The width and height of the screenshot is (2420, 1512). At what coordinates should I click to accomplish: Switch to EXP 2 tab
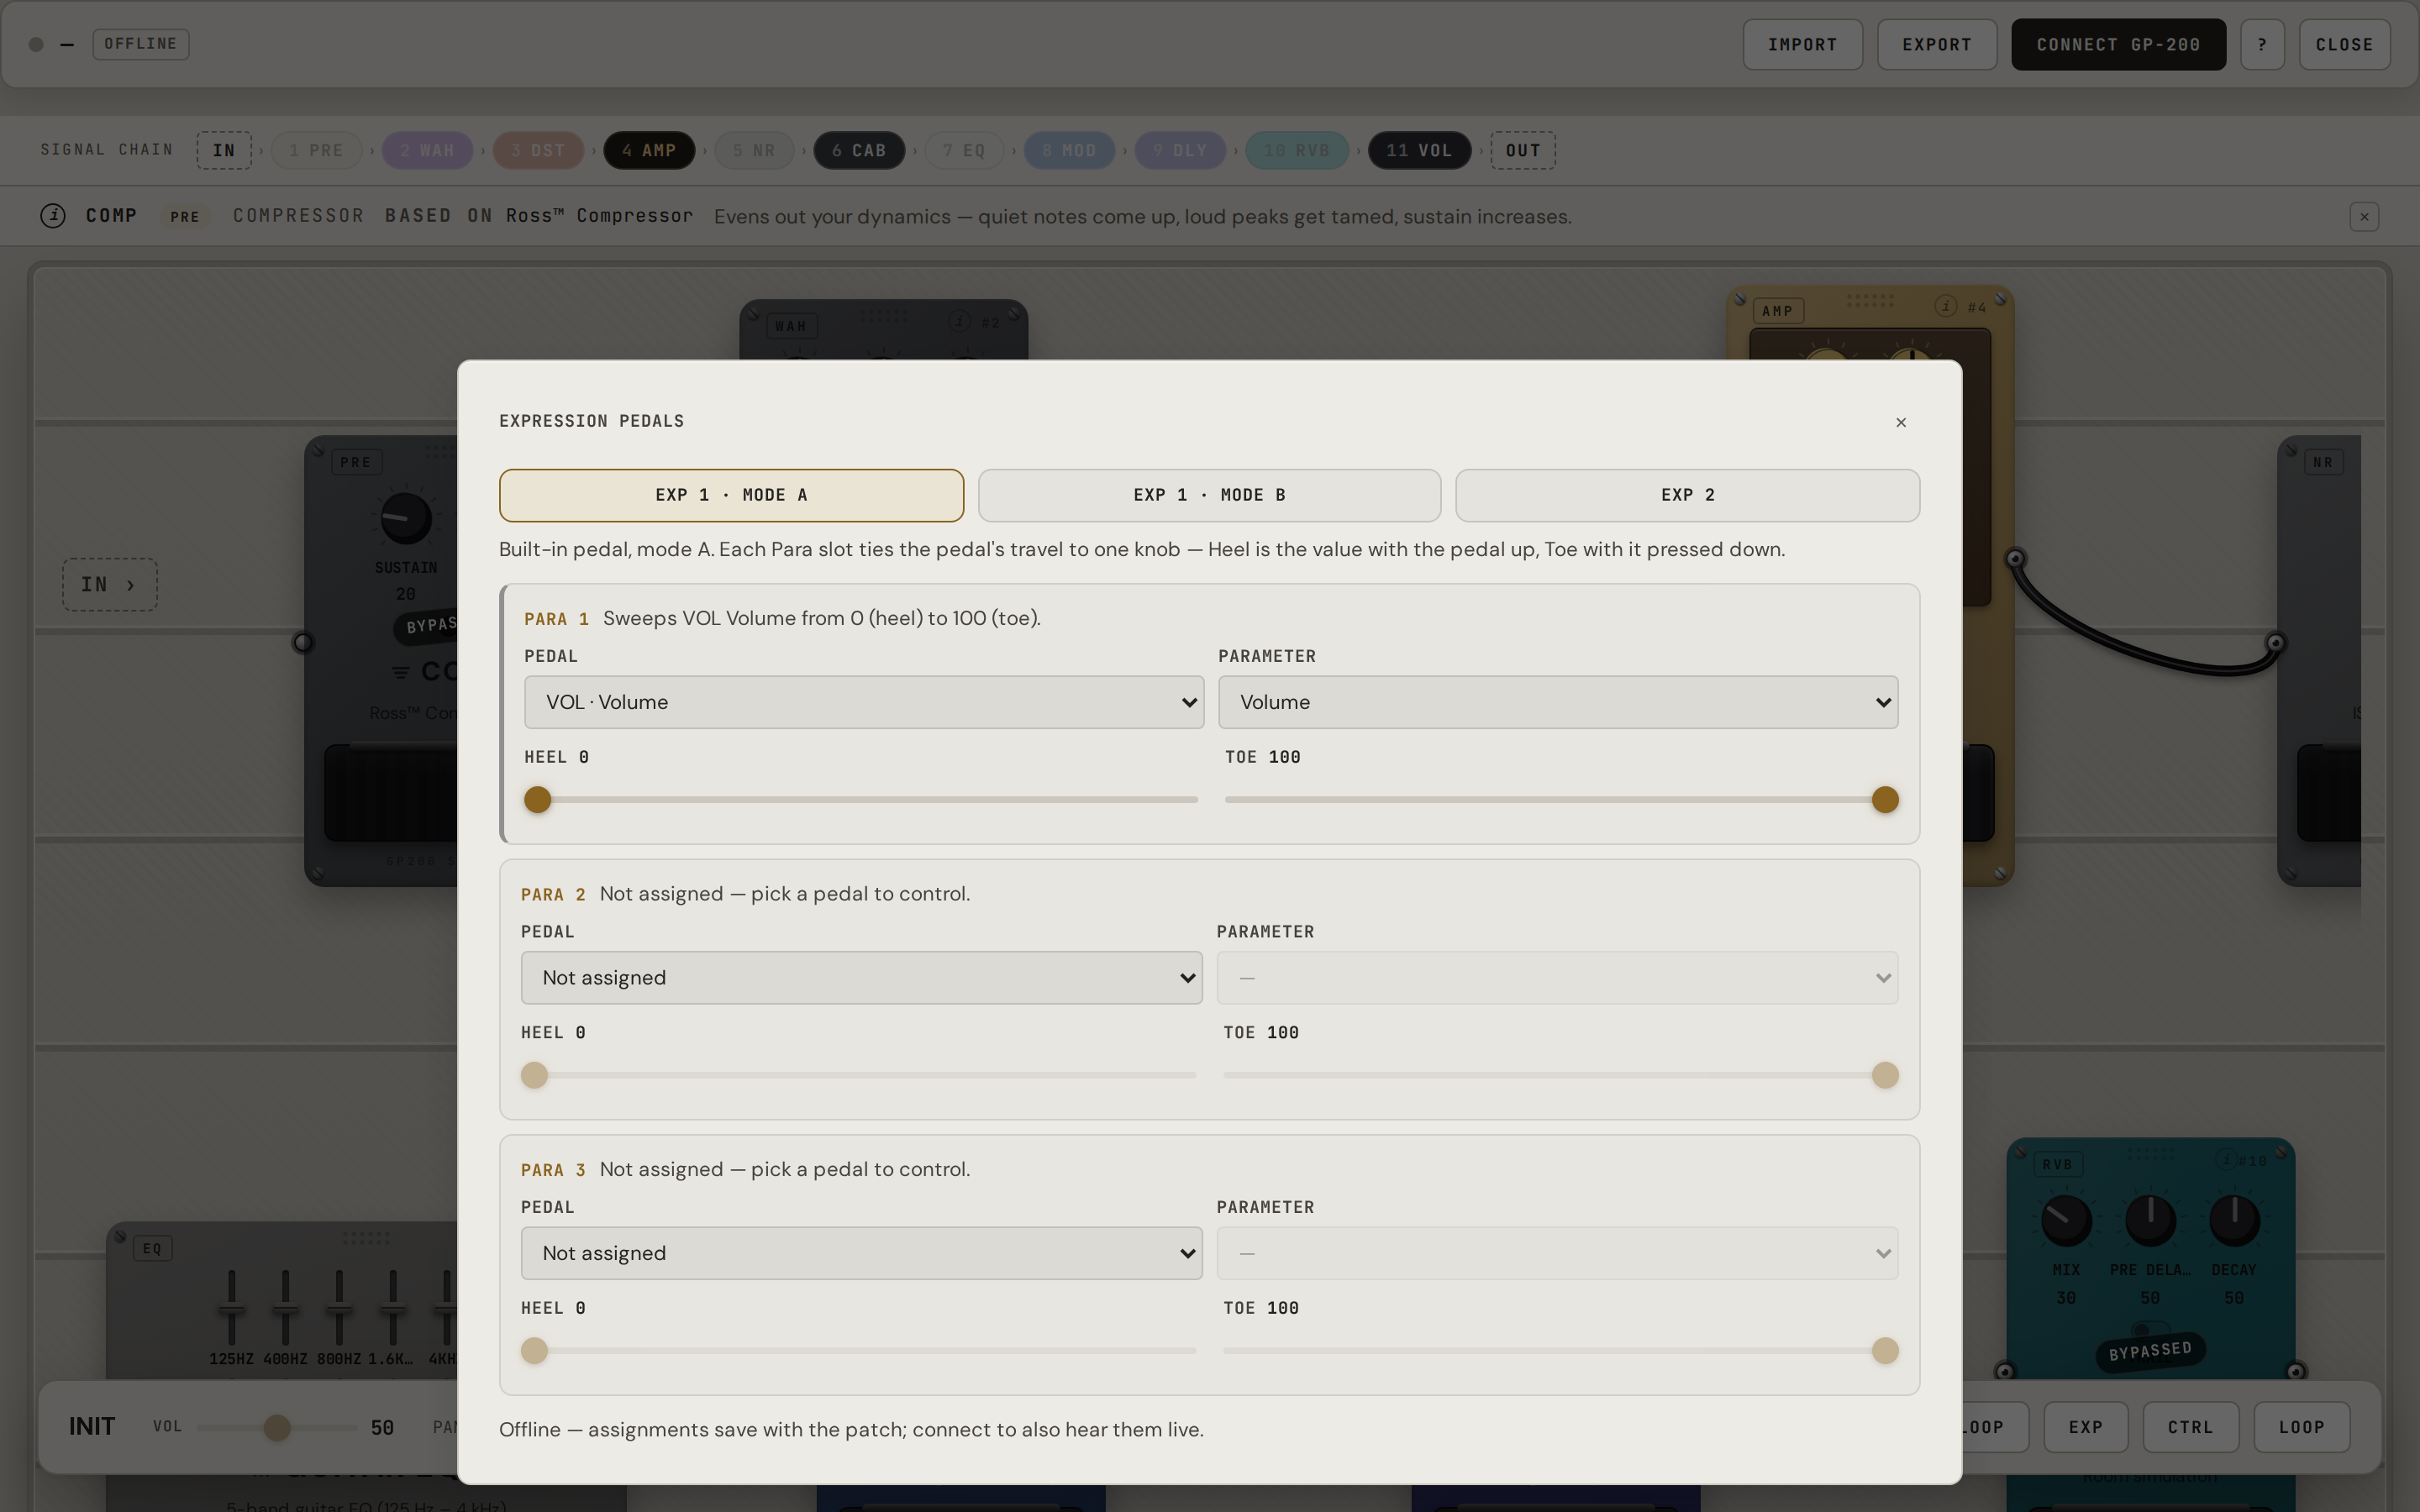tap(1687, 495)
